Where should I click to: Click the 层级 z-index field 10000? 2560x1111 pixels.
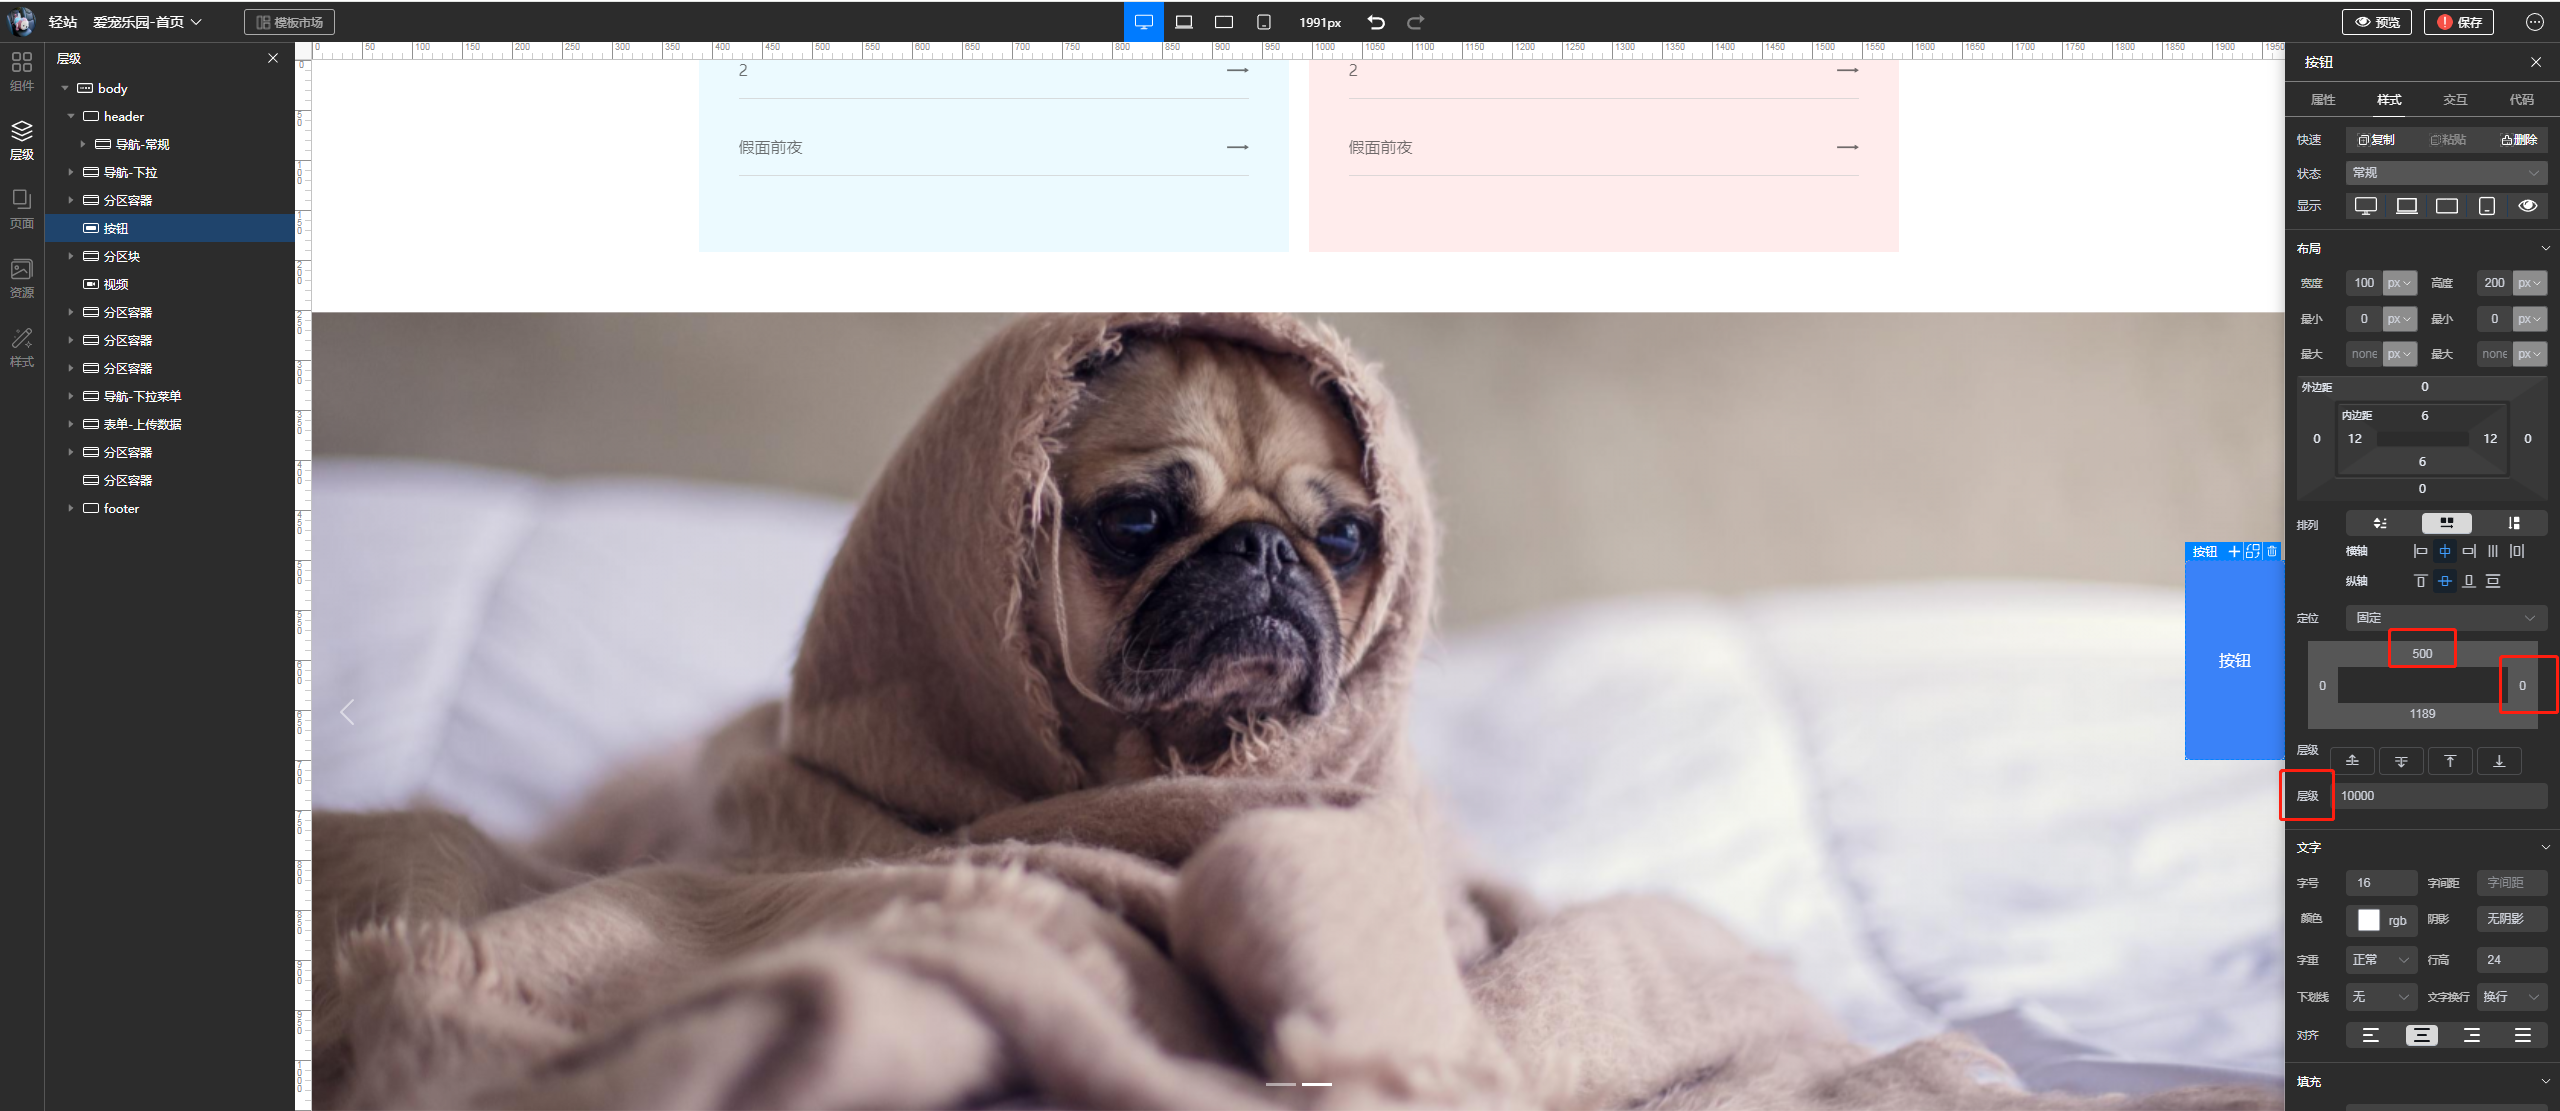(x=2440, y=796)
